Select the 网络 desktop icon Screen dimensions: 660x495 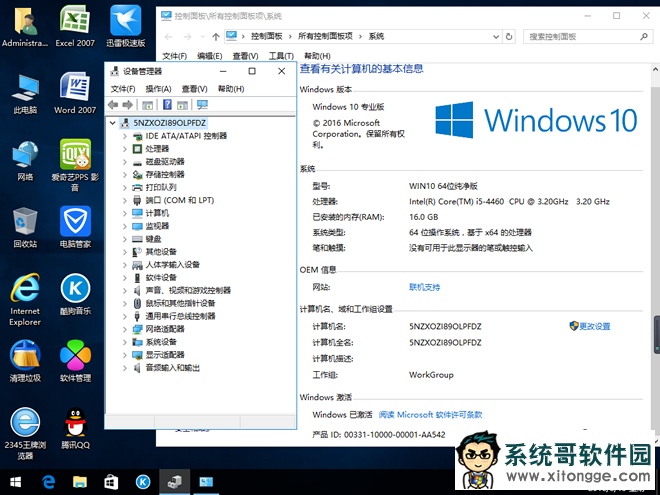pos(25,160)
